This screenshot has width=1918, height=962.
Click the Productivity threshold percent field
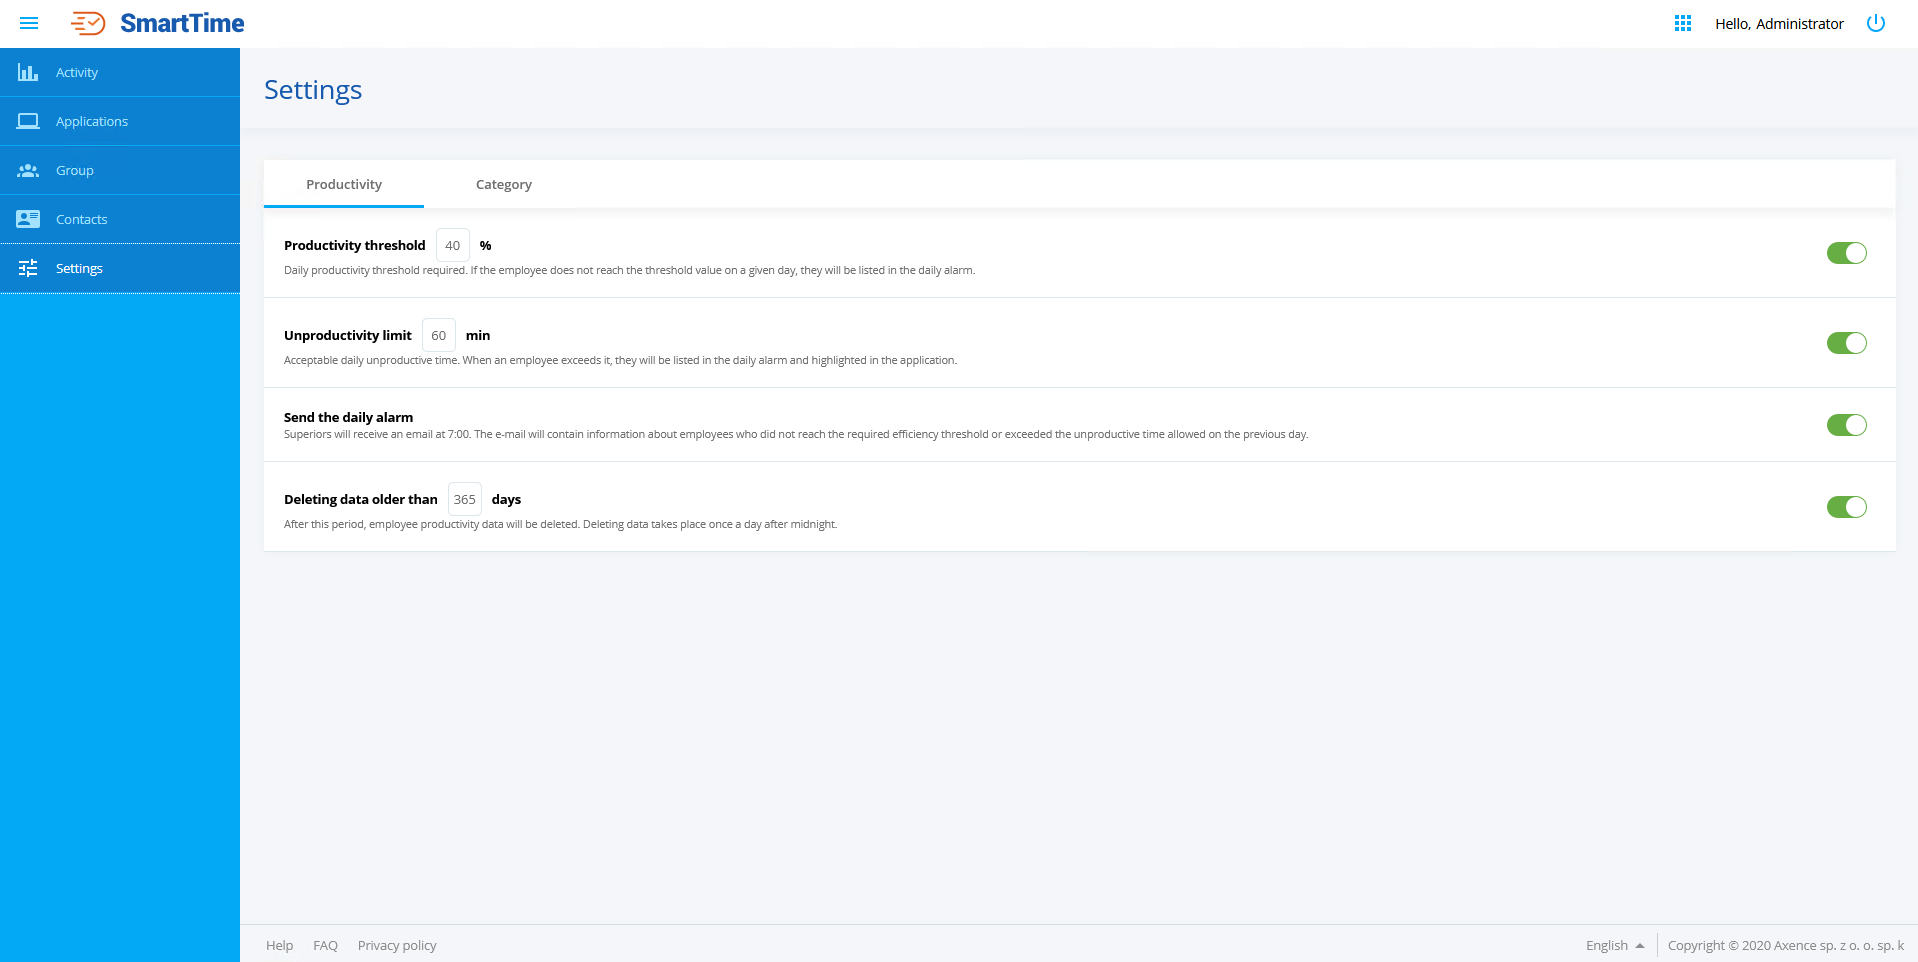click(x=452, y=245)
